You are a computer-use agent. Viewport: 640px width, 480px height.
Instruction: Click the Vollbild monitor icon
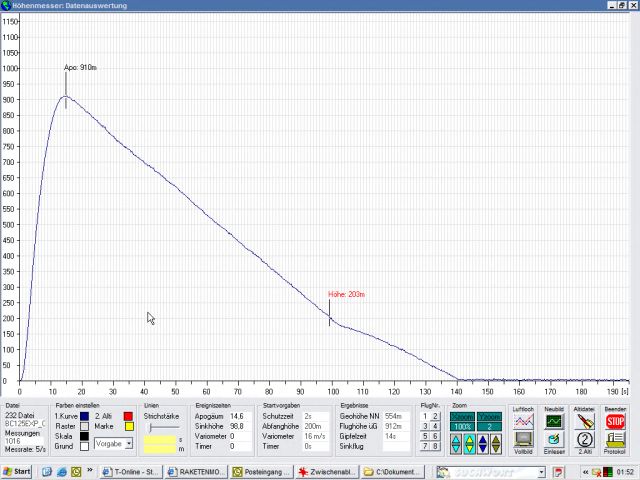(523, 439)
